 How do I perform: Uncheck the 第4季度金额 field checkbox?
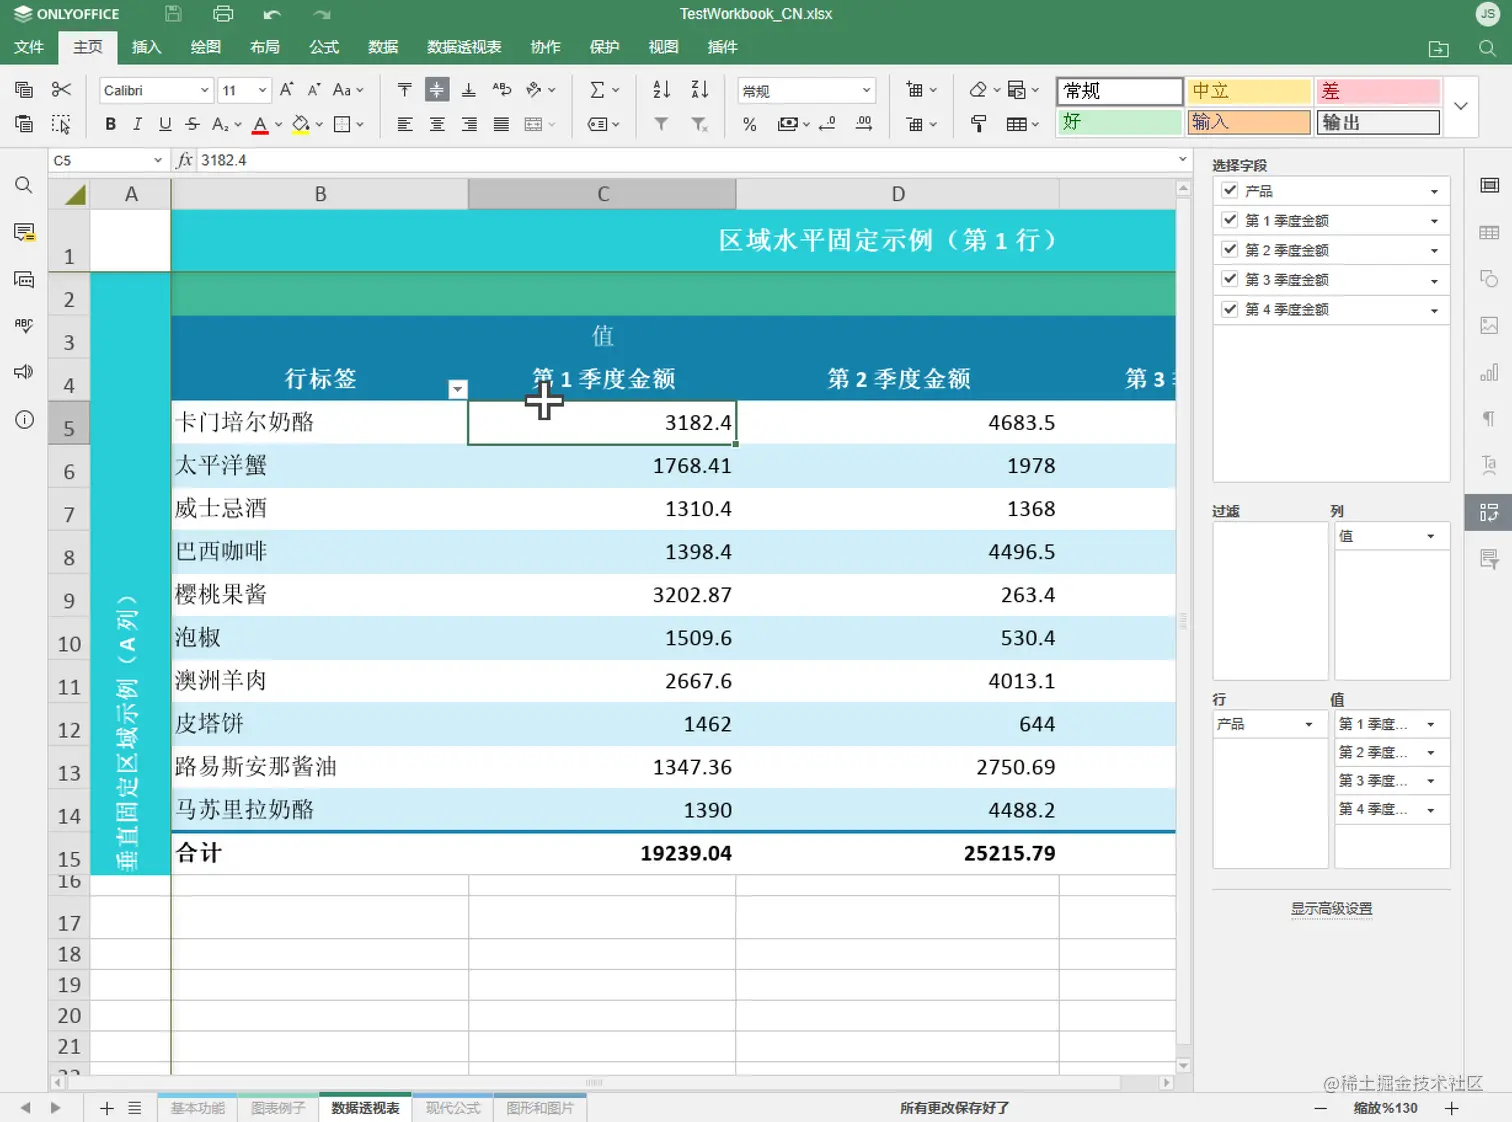[1229, 310]
